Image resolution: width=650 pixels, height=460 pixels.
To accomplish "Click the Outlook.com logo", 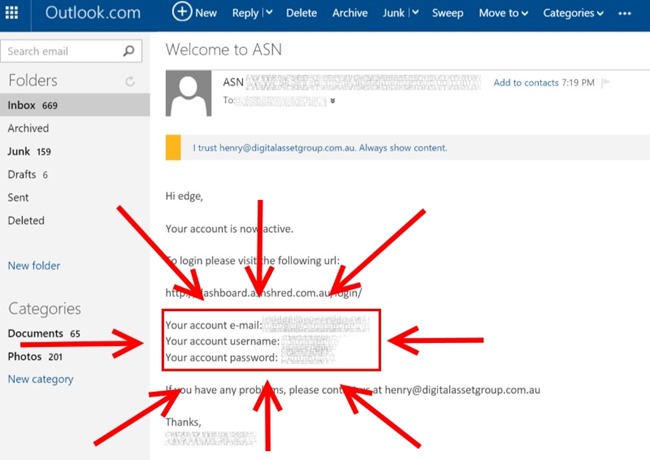I will (x=93, y=13).
